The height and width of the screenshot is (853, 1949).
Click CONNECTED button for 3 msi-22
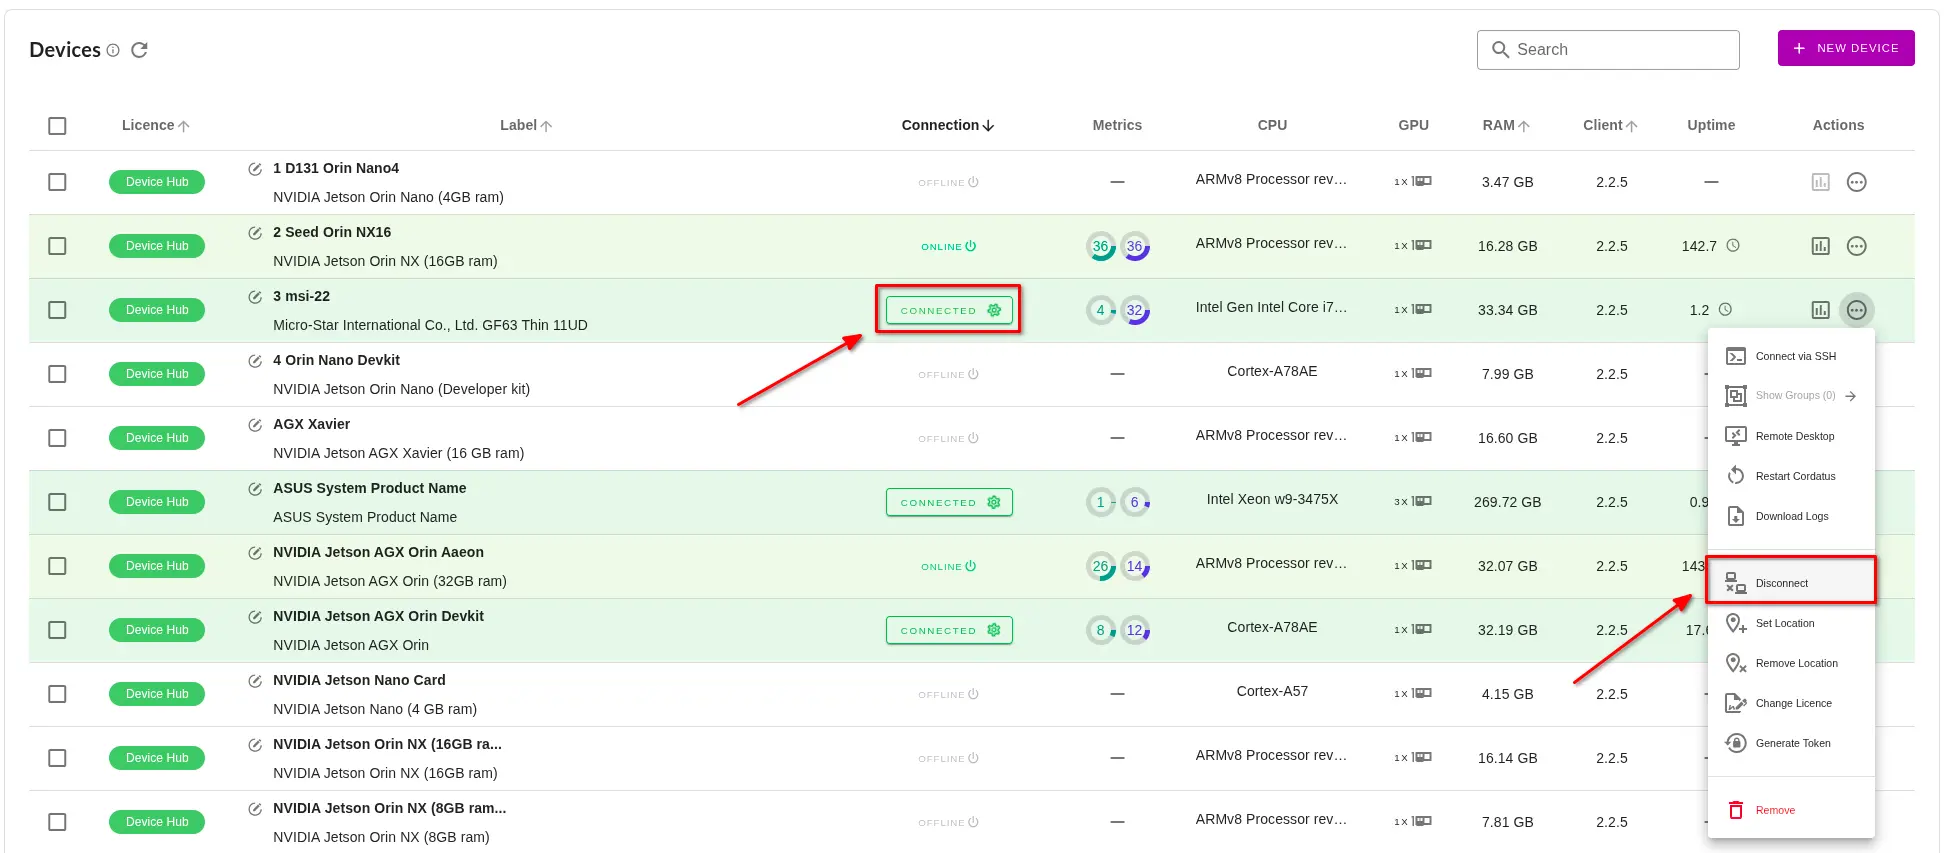coord(948,310)
